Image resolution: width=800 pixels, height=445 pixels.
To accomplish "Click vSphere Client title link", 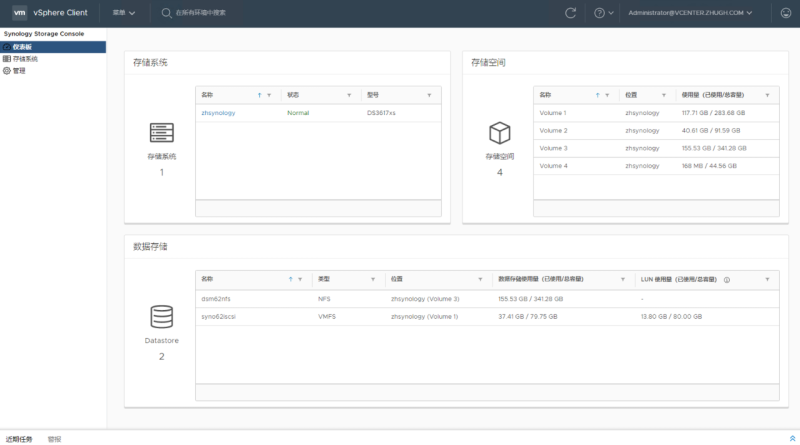I will pos(60,13).
